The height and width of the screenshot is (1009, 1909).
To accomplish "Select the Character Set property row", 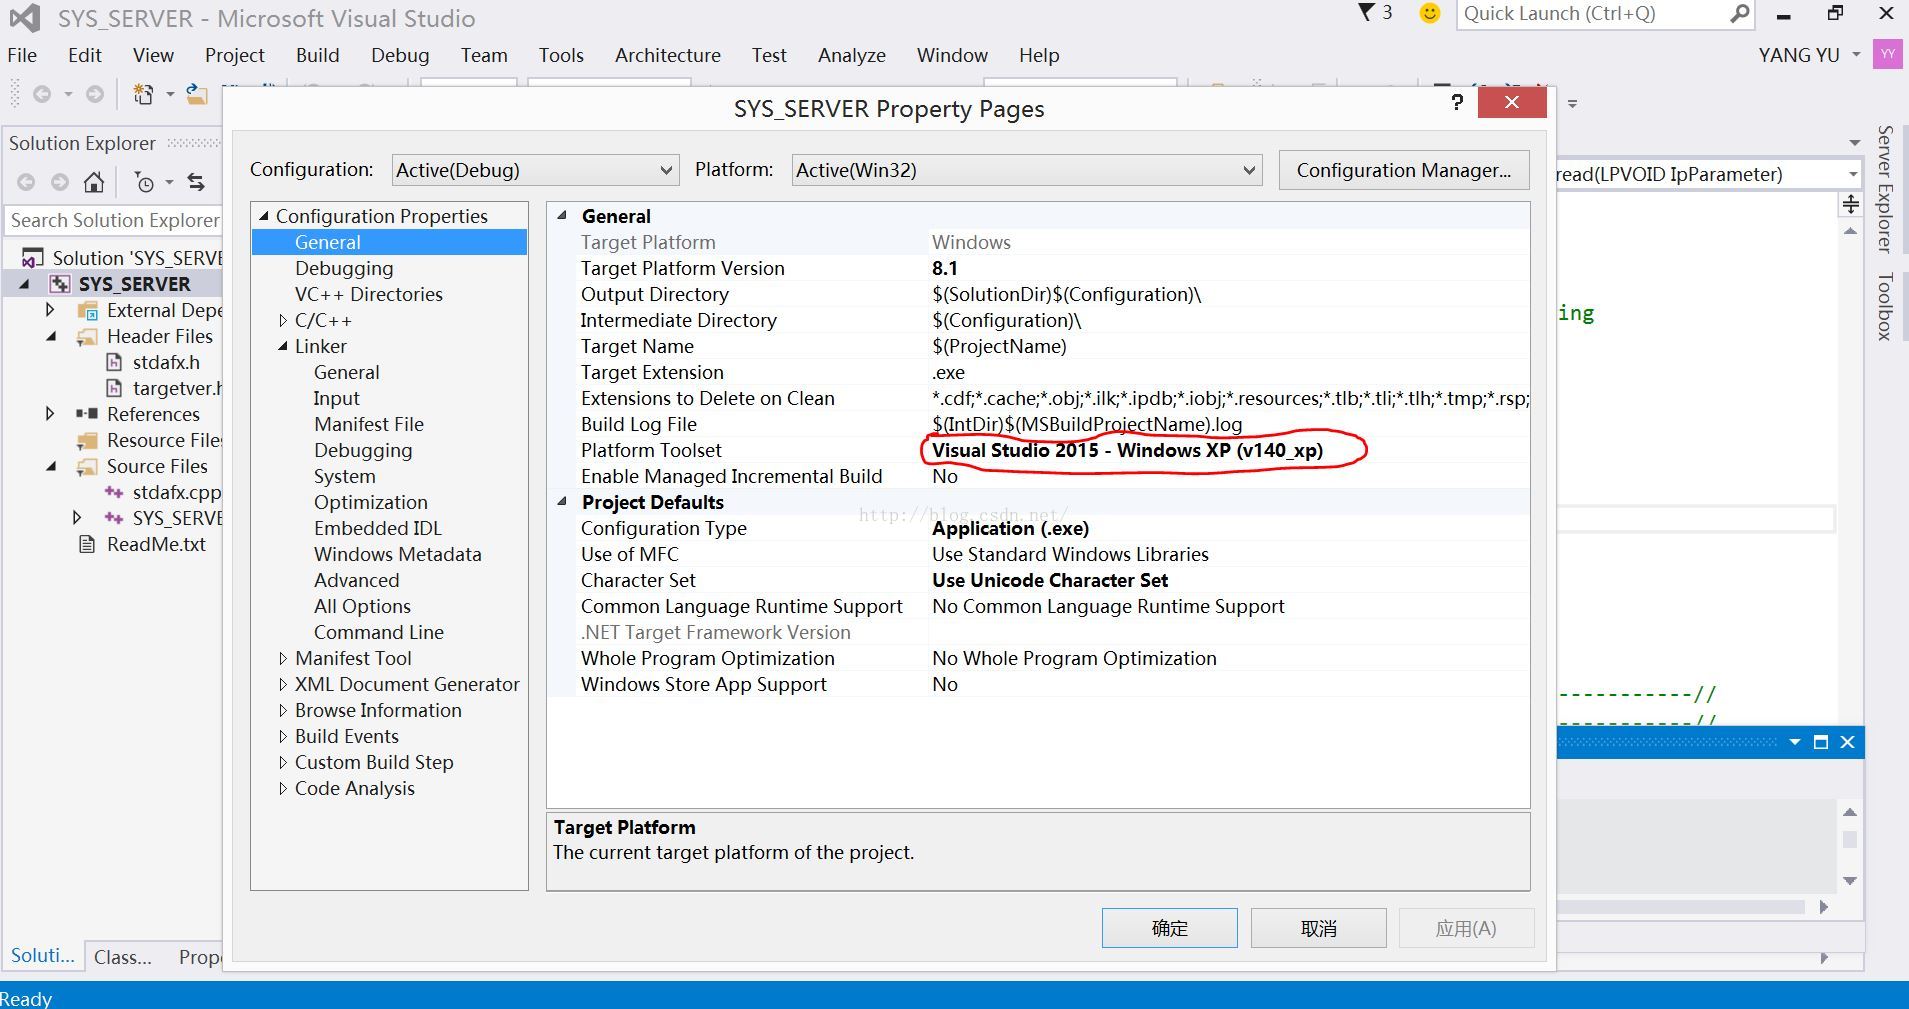I will [x=1054, y=580].
